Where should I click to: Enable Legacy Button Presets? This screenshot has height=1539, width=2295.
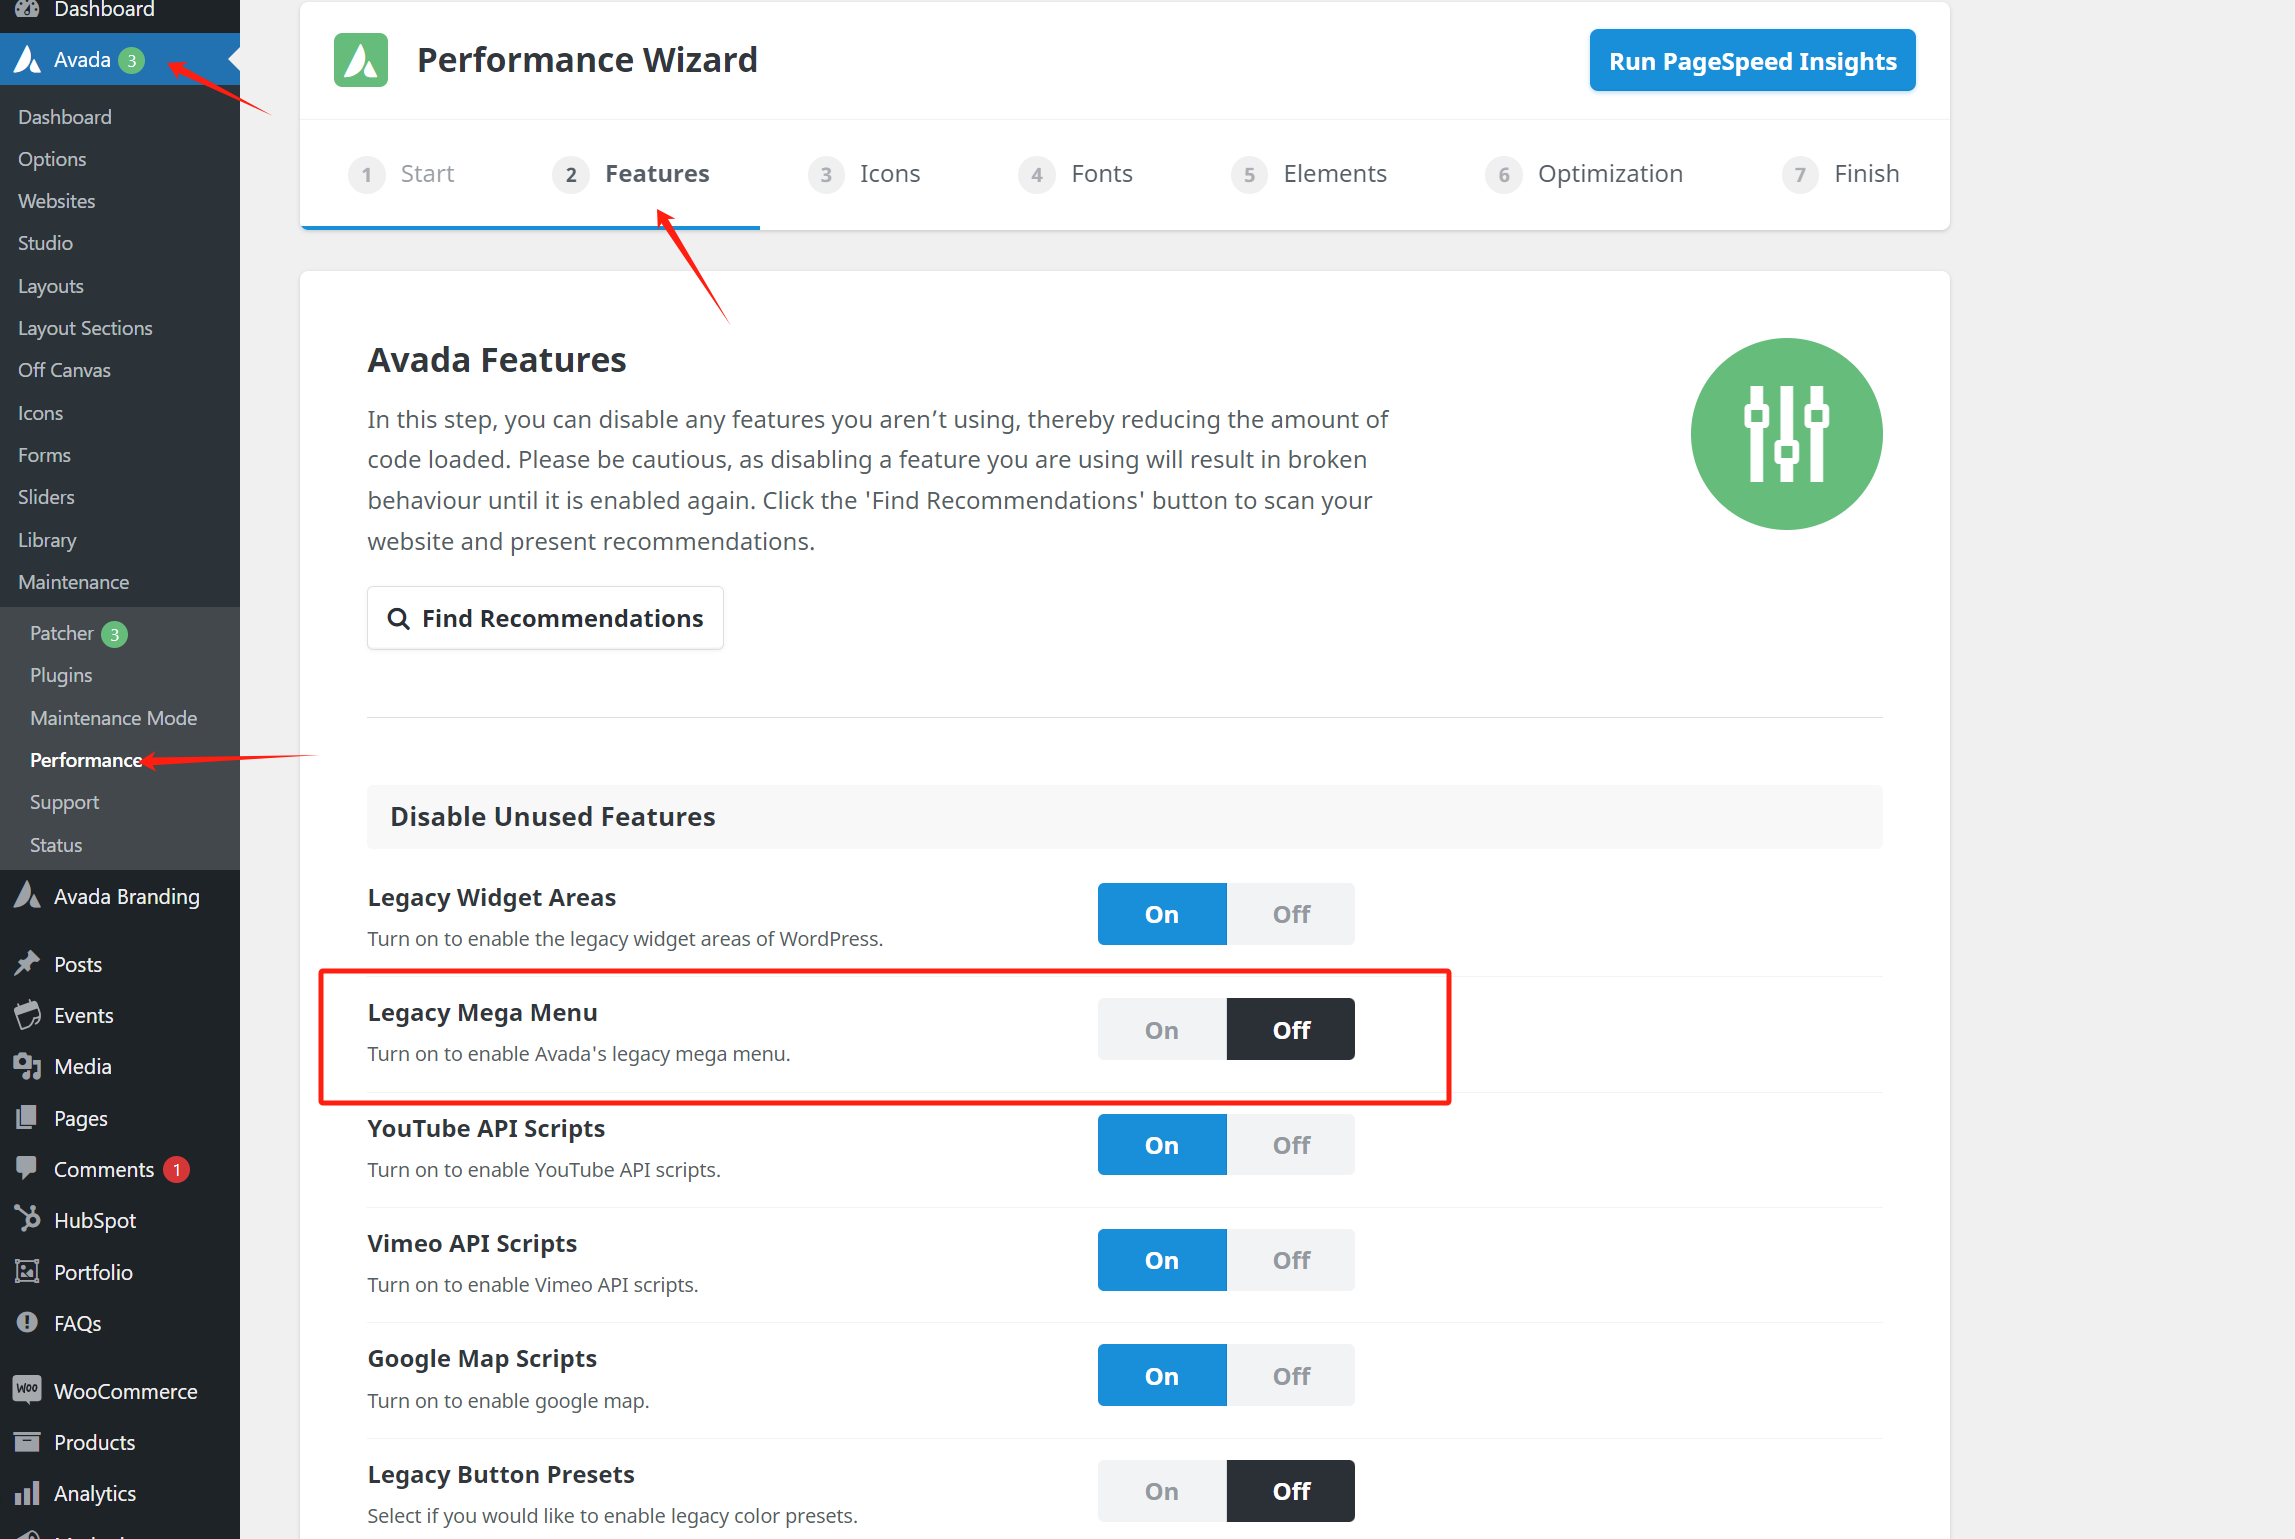[1161, 1491]
